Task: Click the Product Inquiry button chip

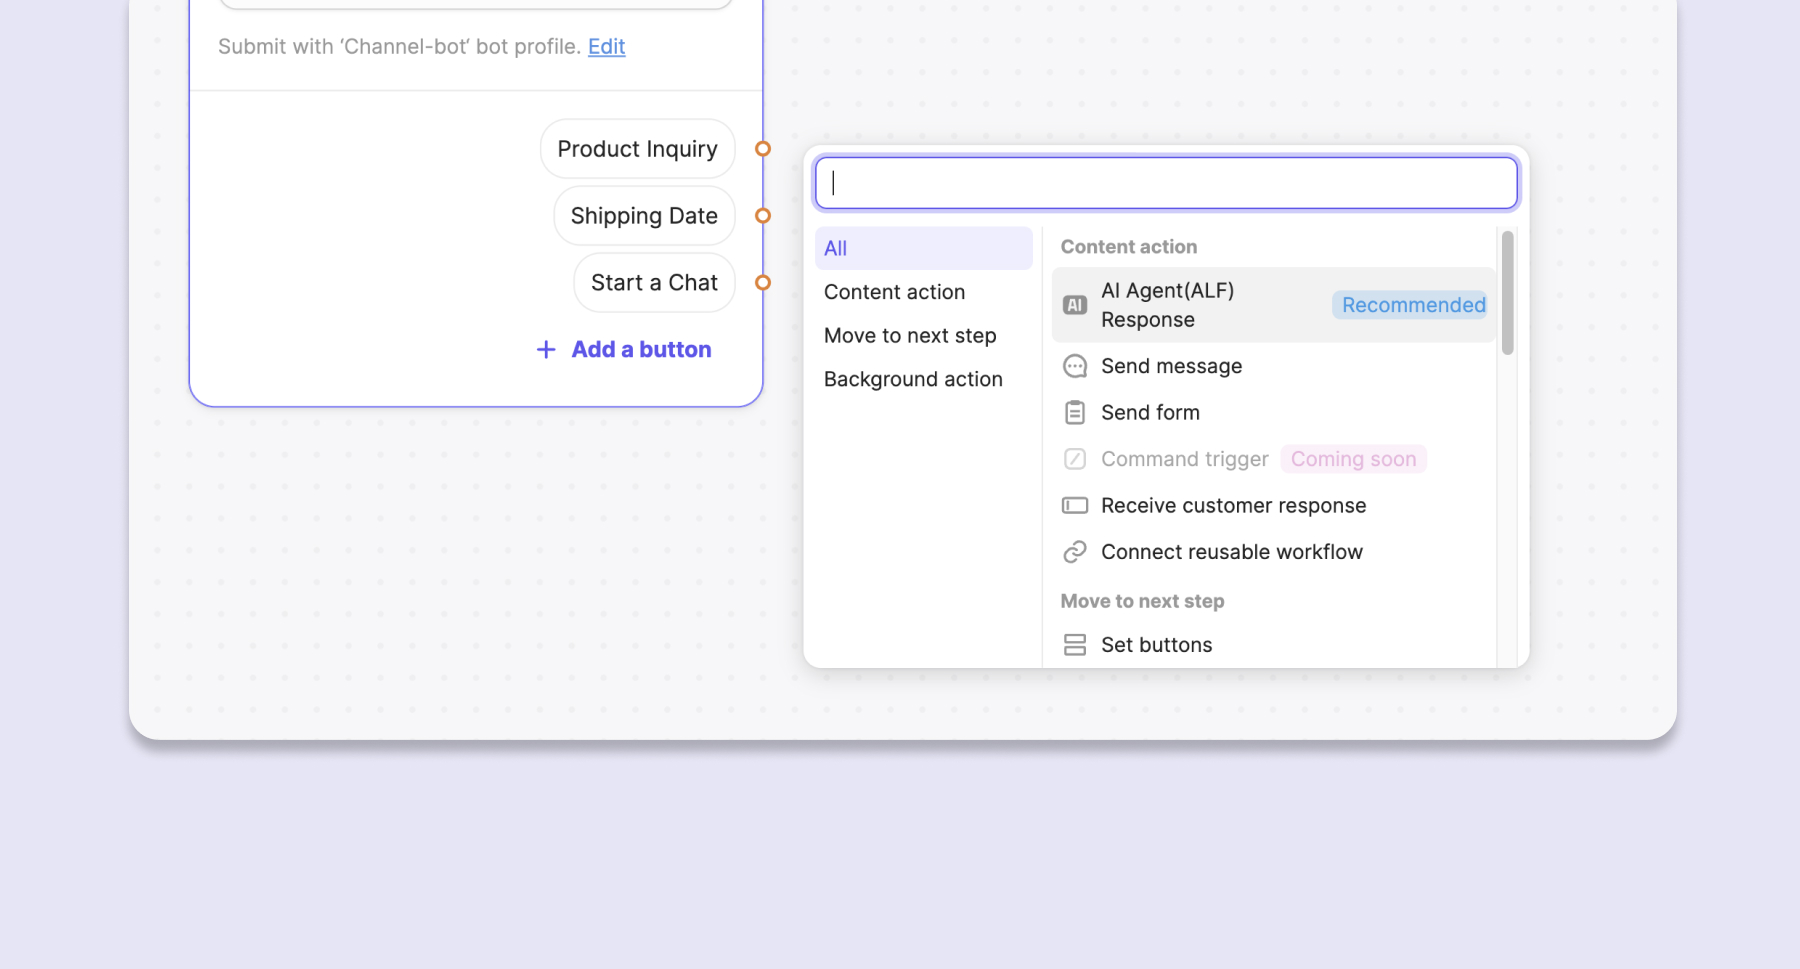Action: click(x=637, y=149)
